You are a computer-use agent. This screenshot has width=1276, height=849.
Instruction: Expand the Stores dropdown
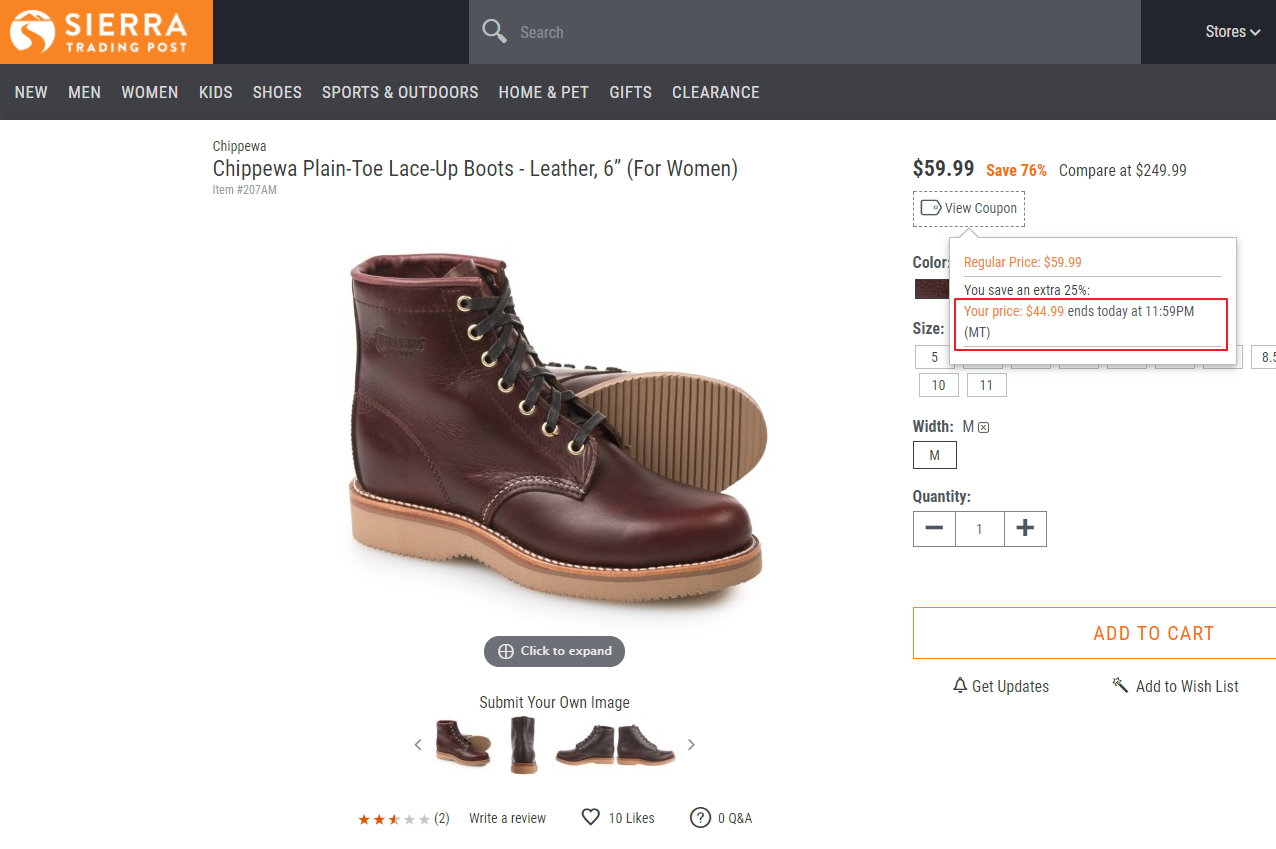[x=1232, y=32]
